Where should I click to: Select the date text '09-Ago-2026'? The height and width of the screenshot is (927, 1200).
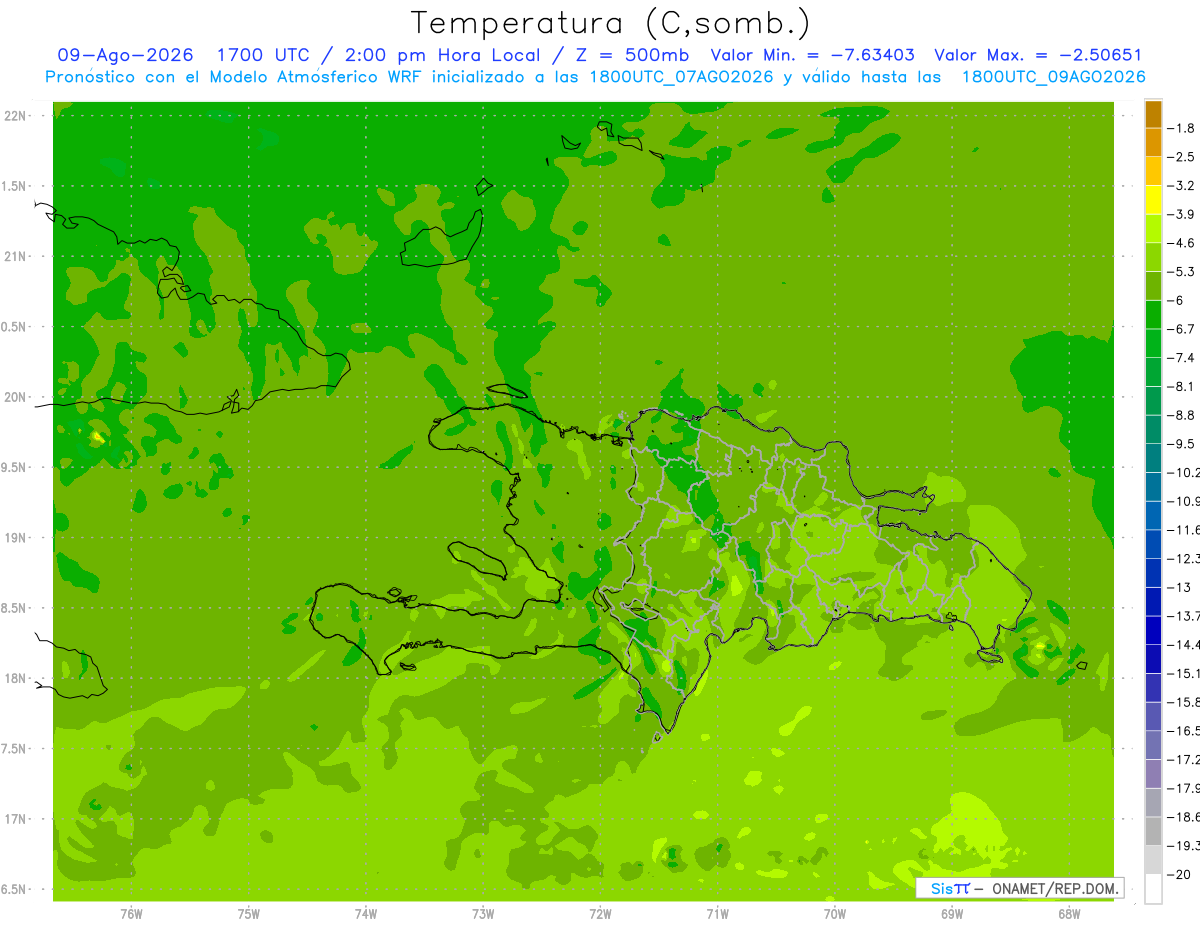125,55
